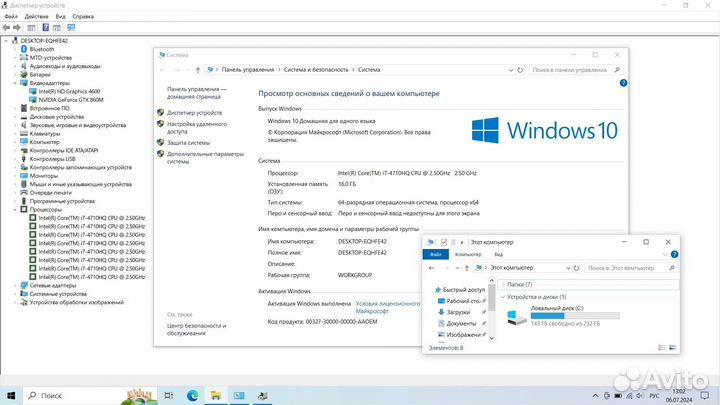Click the scan hardware monitor icon in Device Manager toolbar

tap(71, 28)
